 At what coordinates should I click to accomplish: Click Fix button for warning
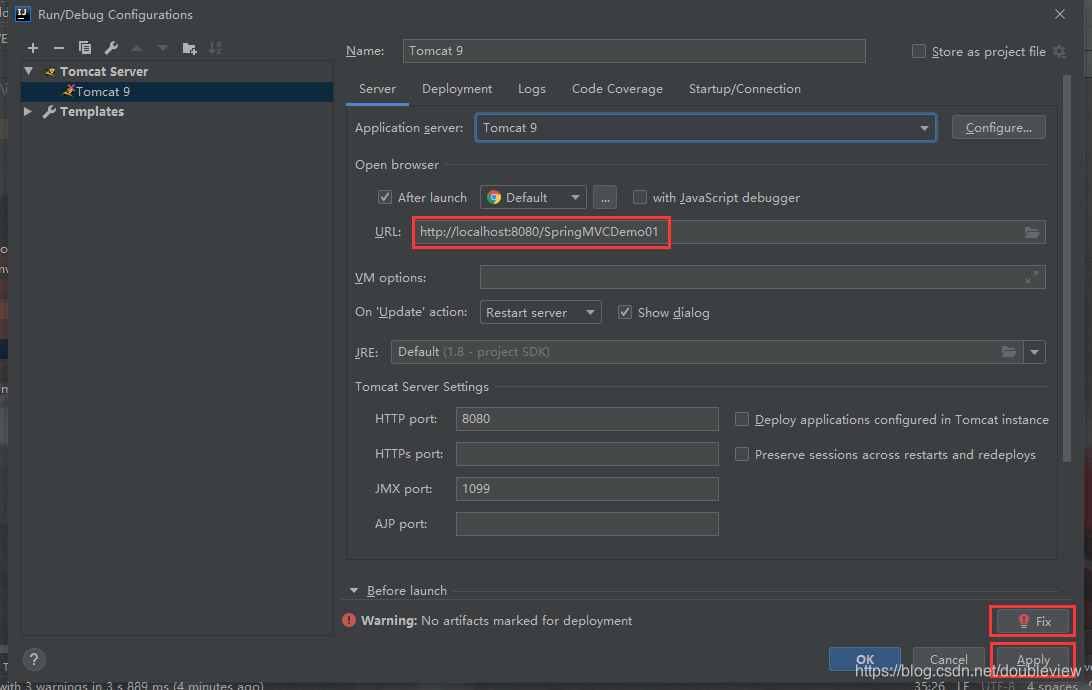1033,621
